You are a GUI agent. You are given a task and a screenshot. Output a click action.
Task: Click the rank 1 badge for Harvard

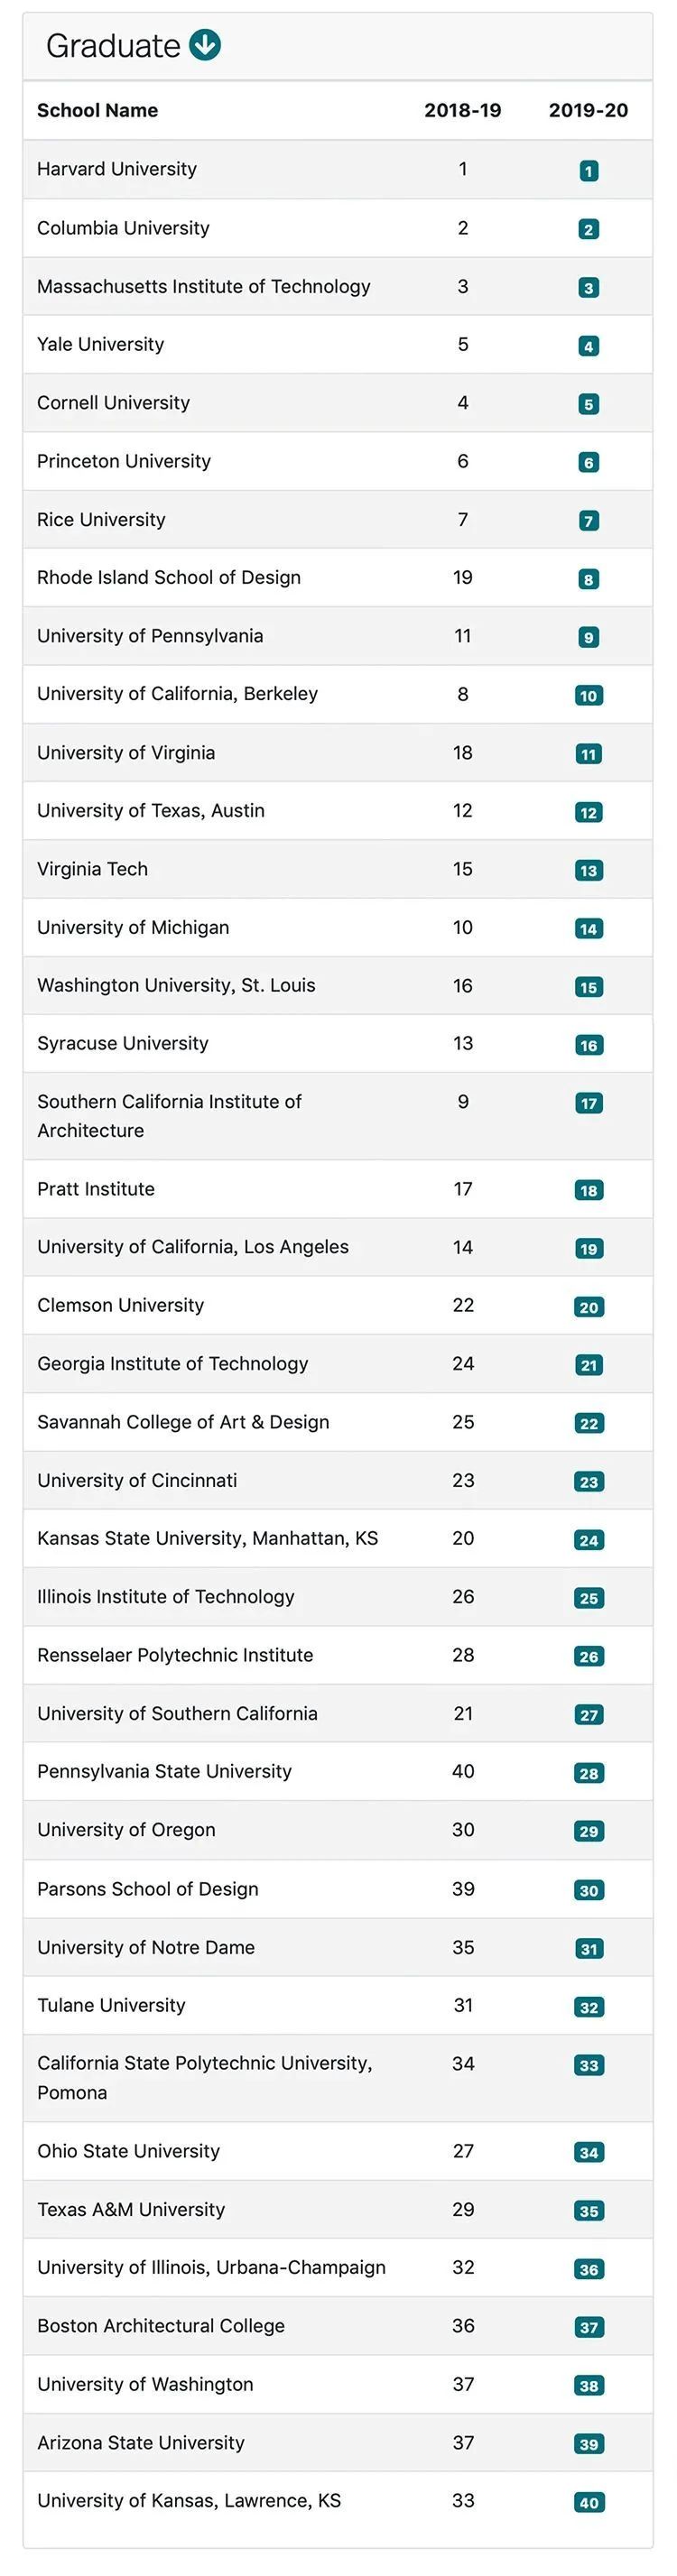589,171
